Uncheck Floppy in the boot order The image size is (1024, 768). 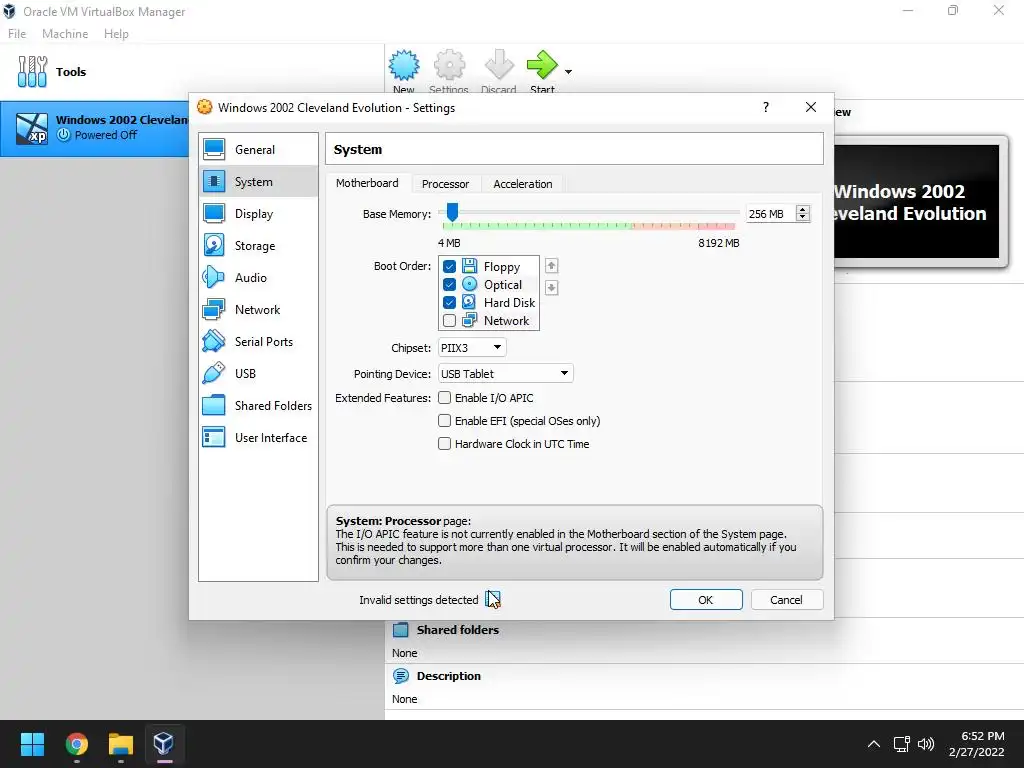point(449,266)
